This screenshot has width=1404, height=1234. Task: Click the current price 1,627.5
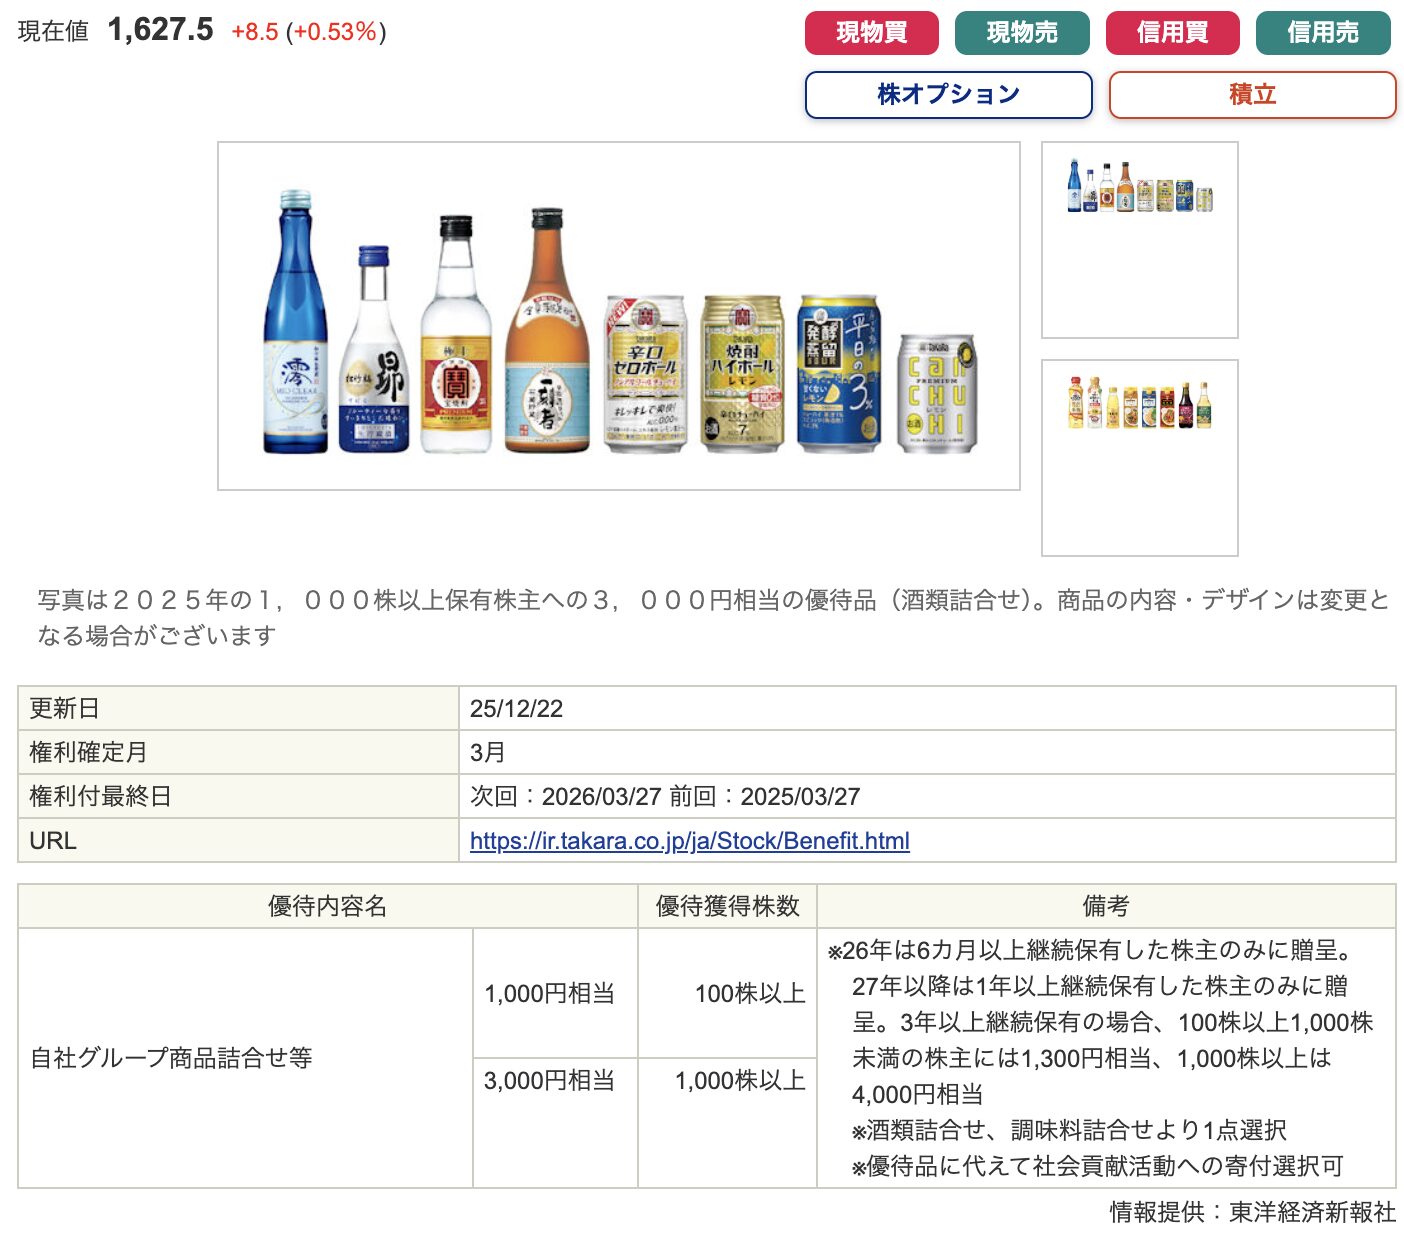coord(160,30)
